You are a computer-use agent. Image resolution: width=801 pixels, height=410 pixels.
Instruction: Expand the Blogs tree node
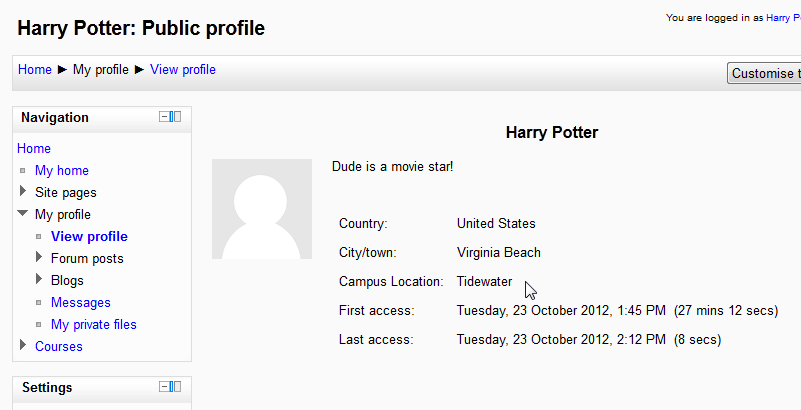(39, 280)
